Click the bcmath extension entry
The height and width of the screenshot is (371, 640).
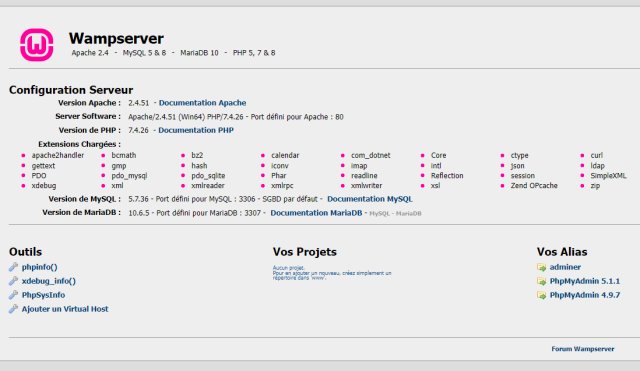click(x=124, y=156)
